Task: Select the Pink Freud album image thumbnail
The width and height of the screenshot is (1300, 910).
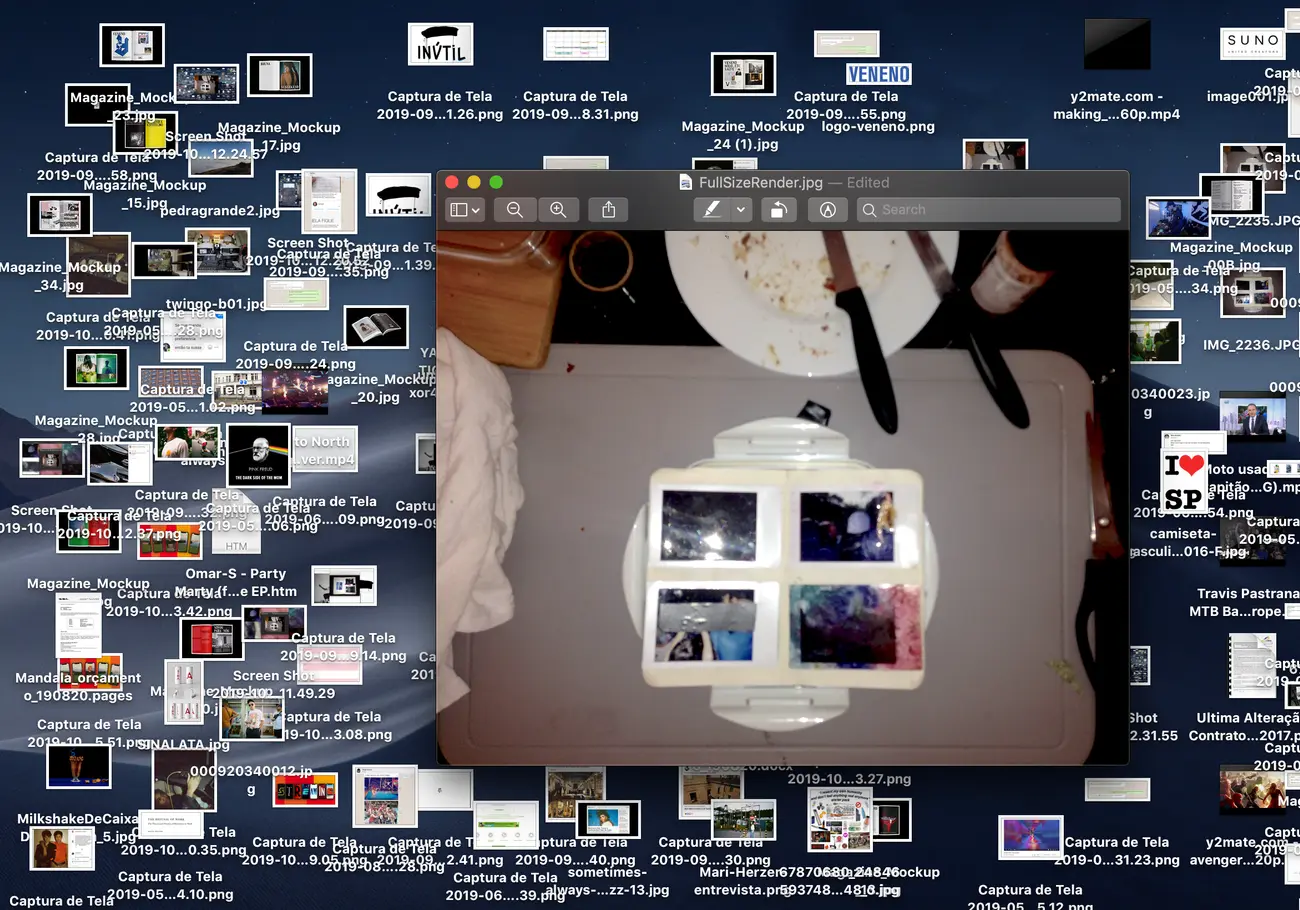Action: click(258, 455)
